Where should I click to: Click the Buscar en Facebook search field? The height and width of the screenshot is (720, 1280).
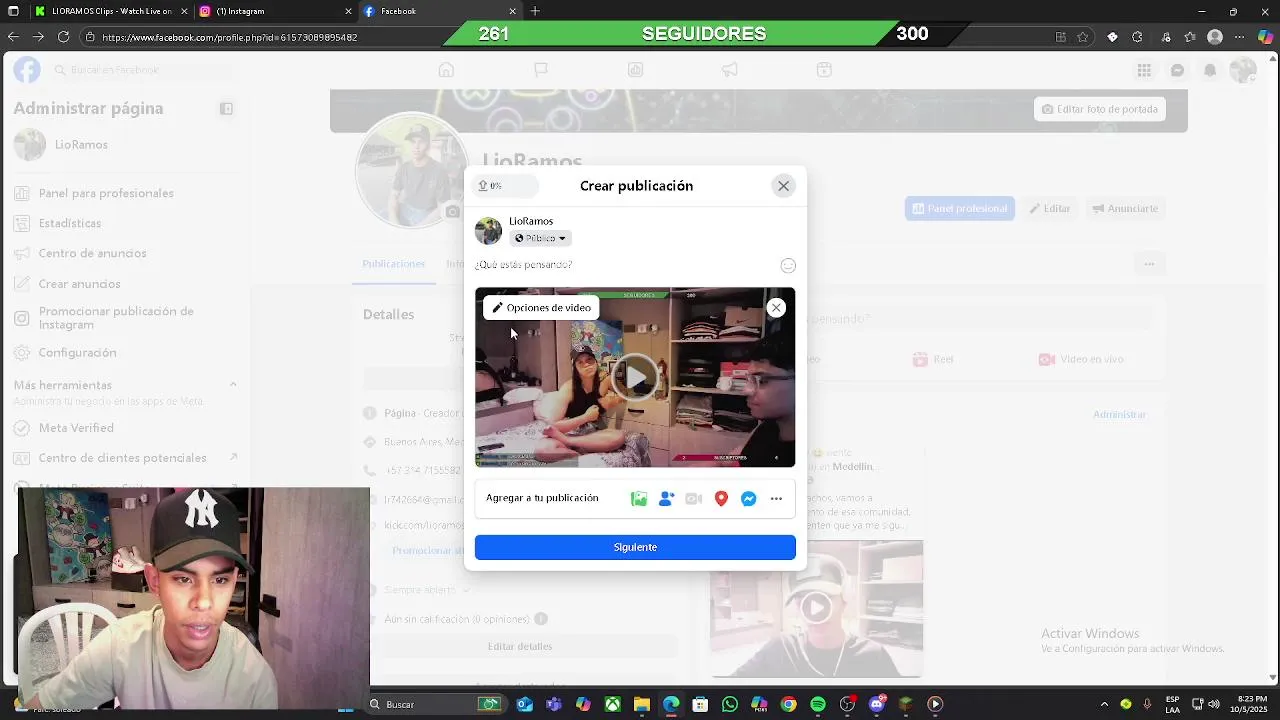142,70
